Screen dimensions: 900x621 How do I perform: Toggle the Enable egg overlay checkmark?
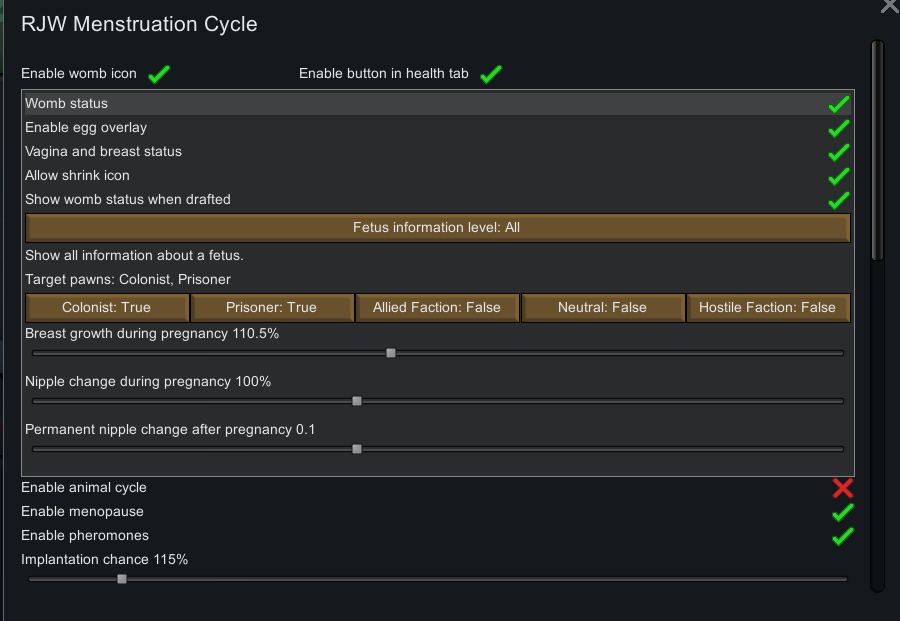(840, 127)
